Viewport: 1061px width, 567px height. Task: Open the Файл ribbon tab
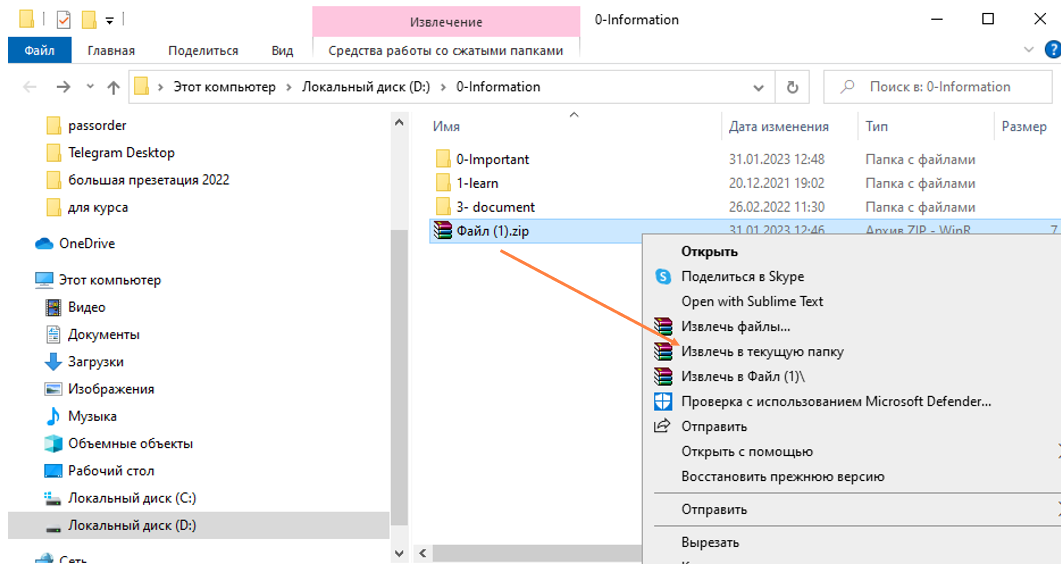coord(39,50)
